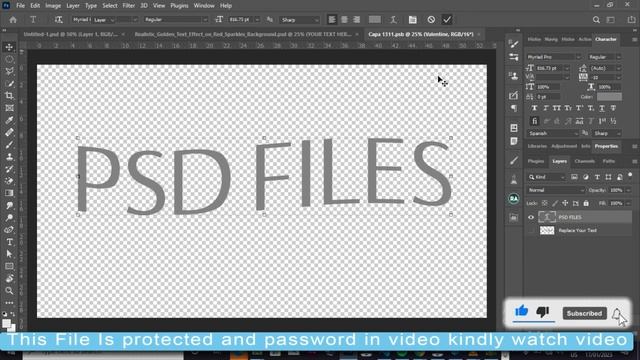The image size is (640, 360).
Task: Open the Character and Paragraph panels toggle
Action: pos(413,20)
